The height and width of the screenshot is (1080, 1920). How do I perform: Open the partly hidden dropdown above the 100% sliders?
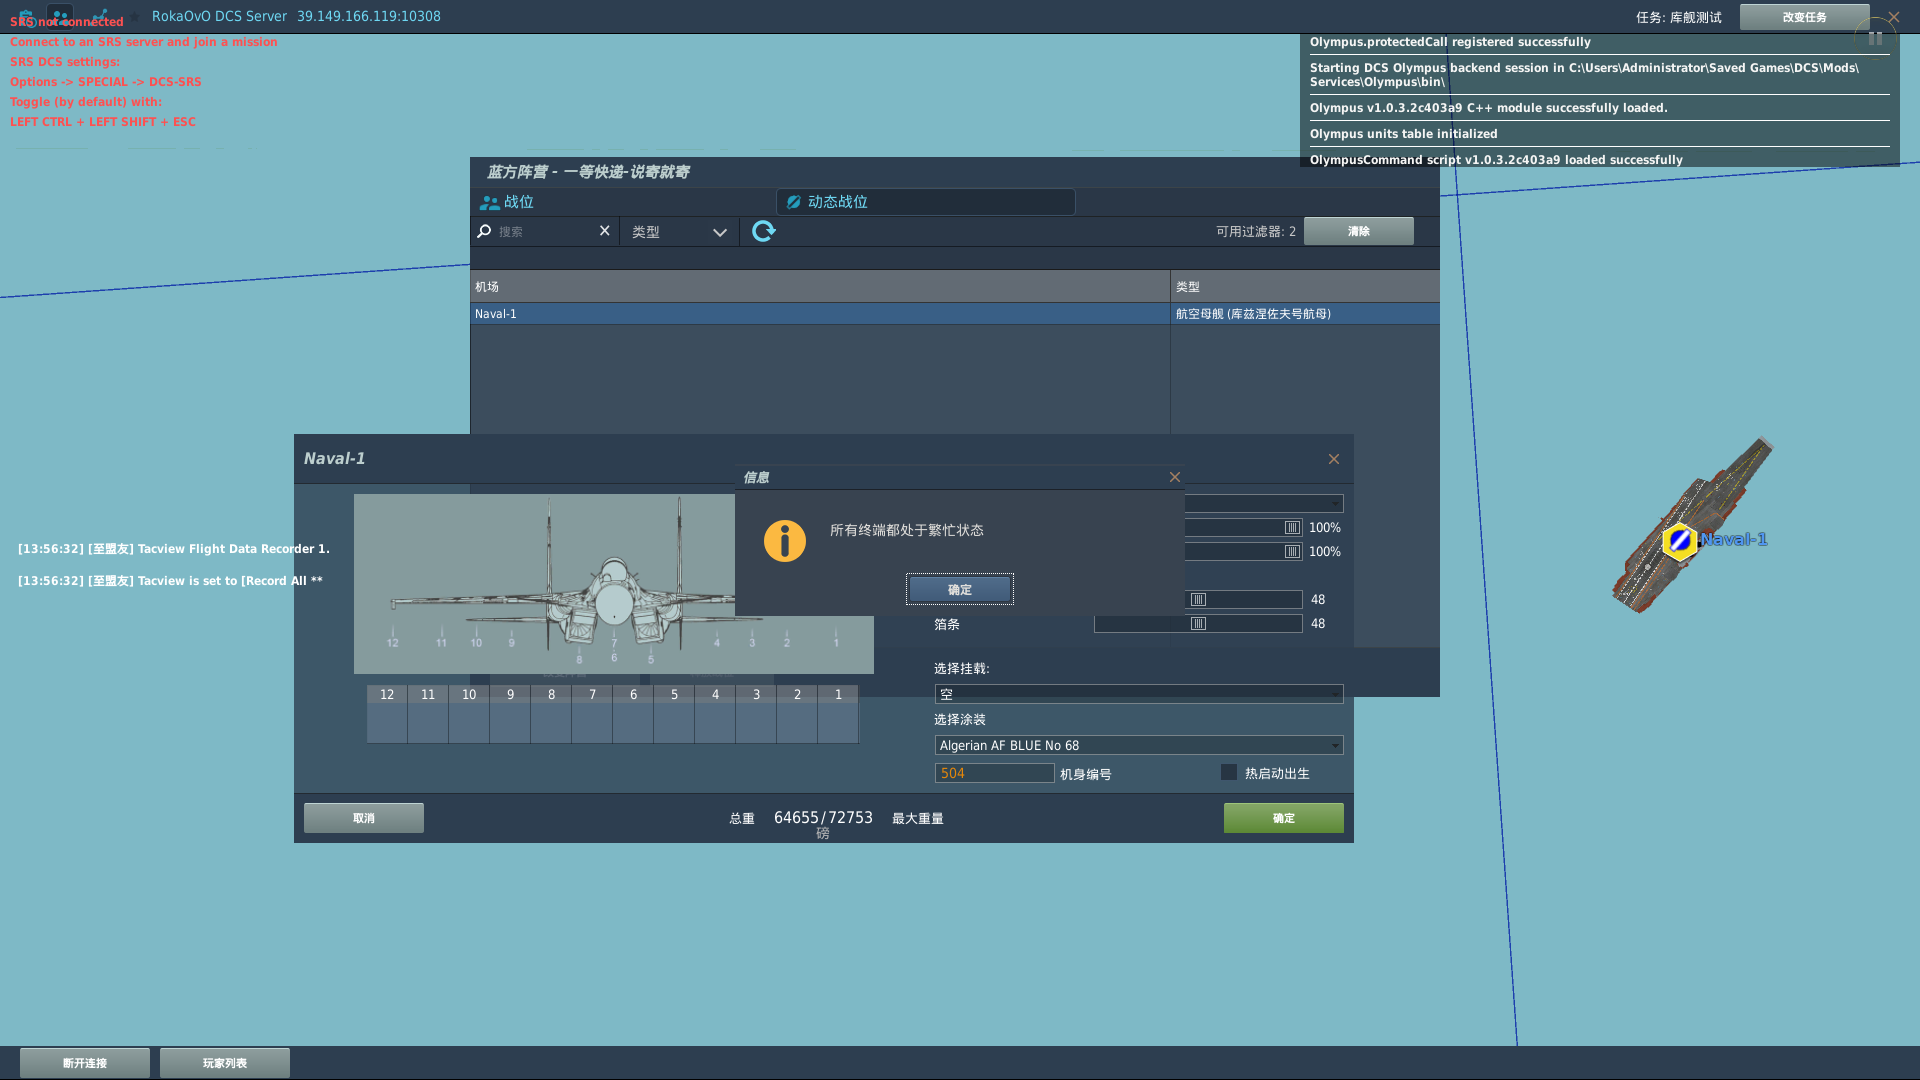coord(1264,503)
